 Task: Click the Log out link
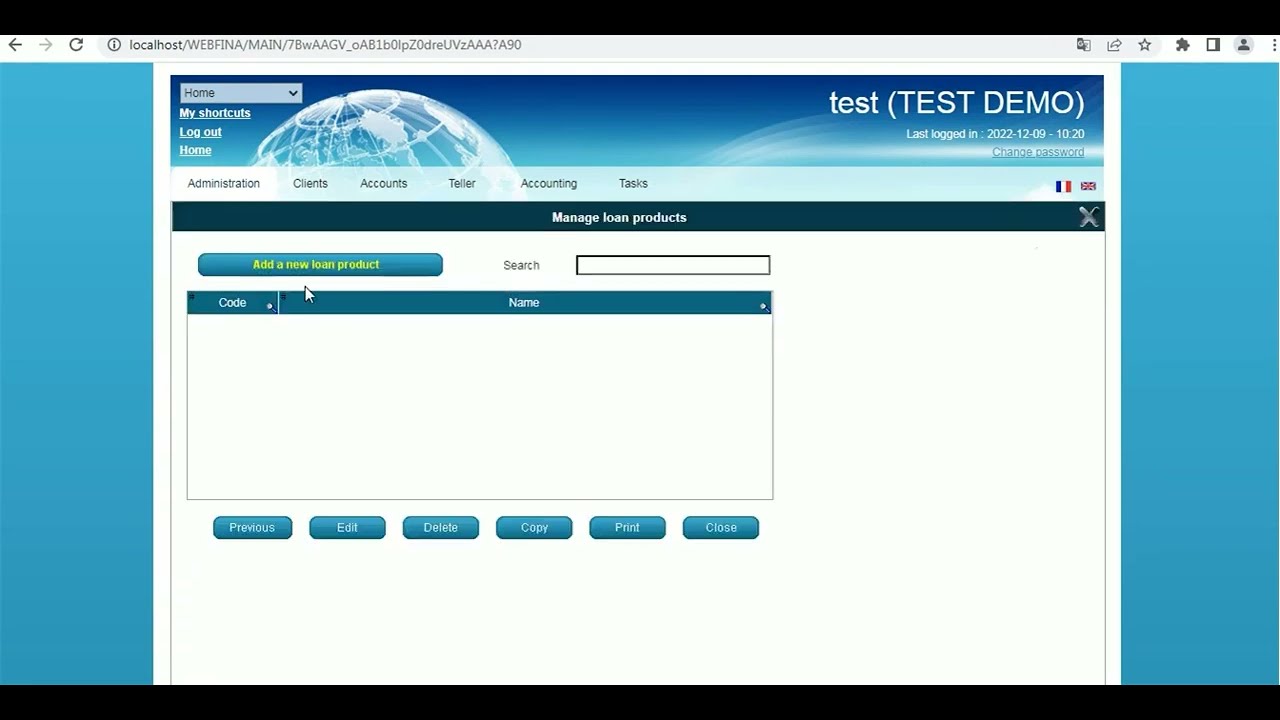200,132
